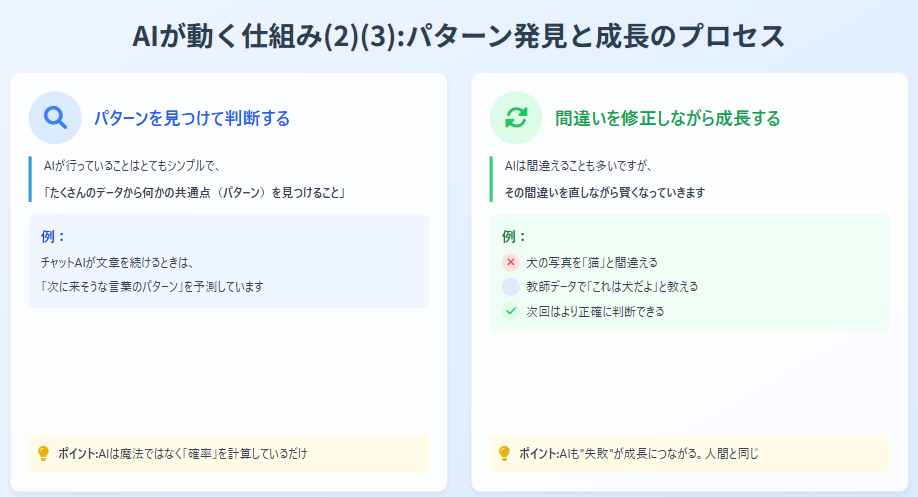Click the lightbulb icon in left ポイント box

click(43, 453)
